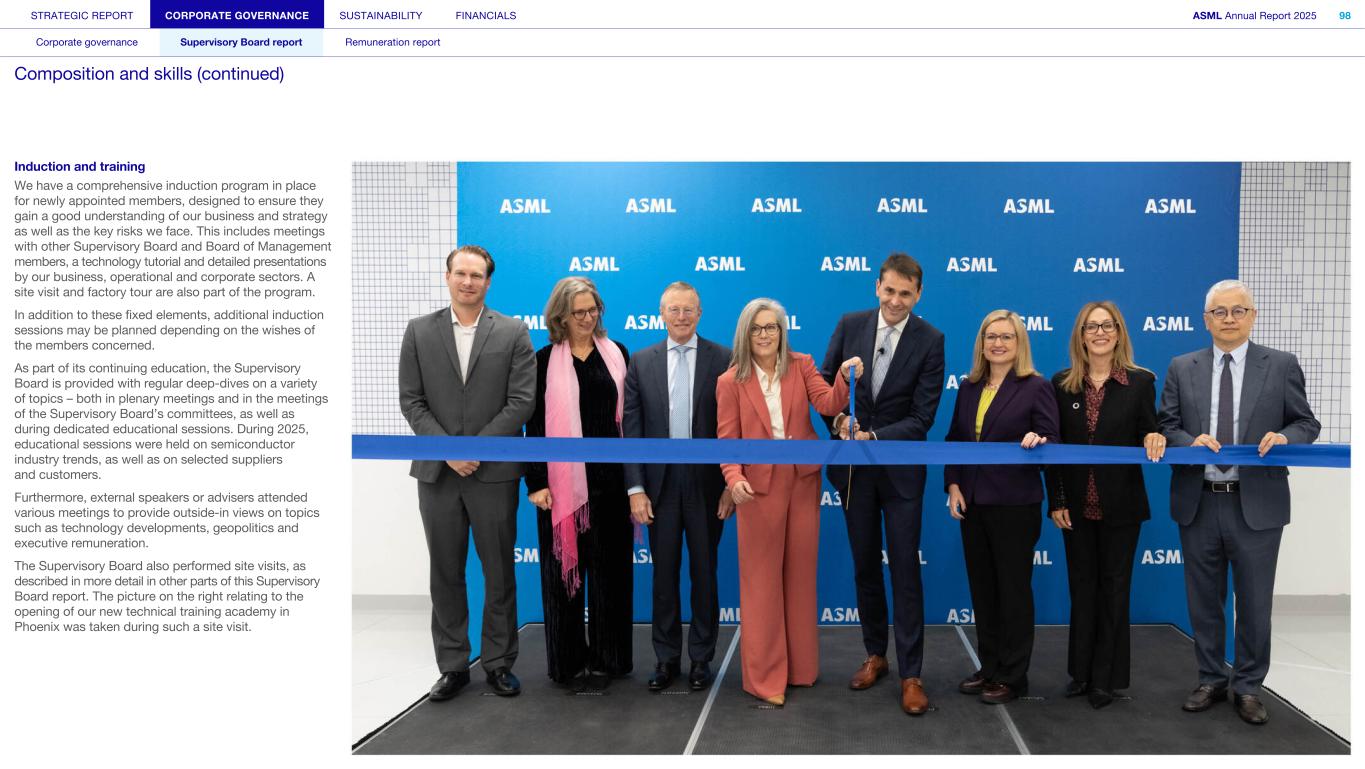Go to the Sustainability section tab
1365x769 pixels.
(x=381, y=15)
